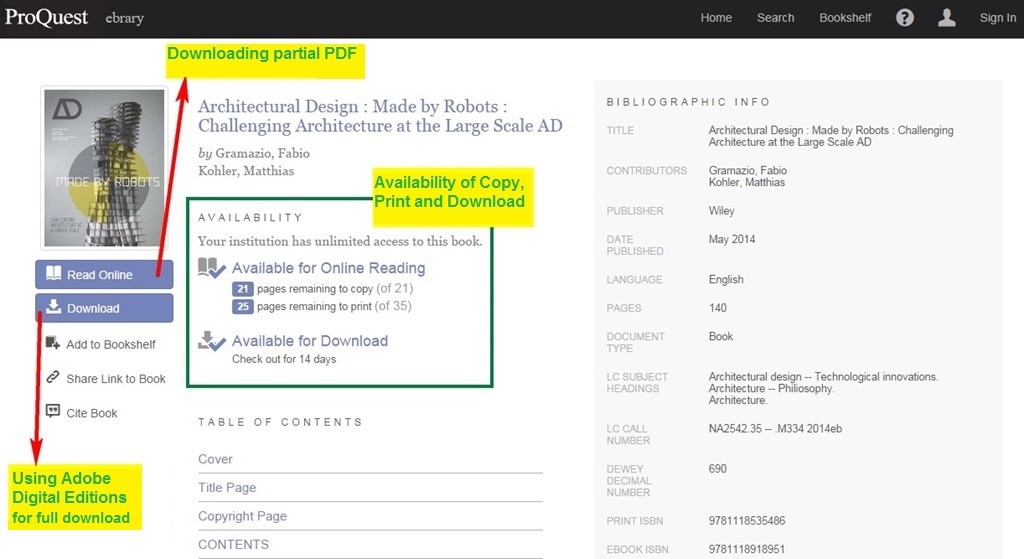Click language value English
Screen dimensions: 1024x559
[726, 279]
